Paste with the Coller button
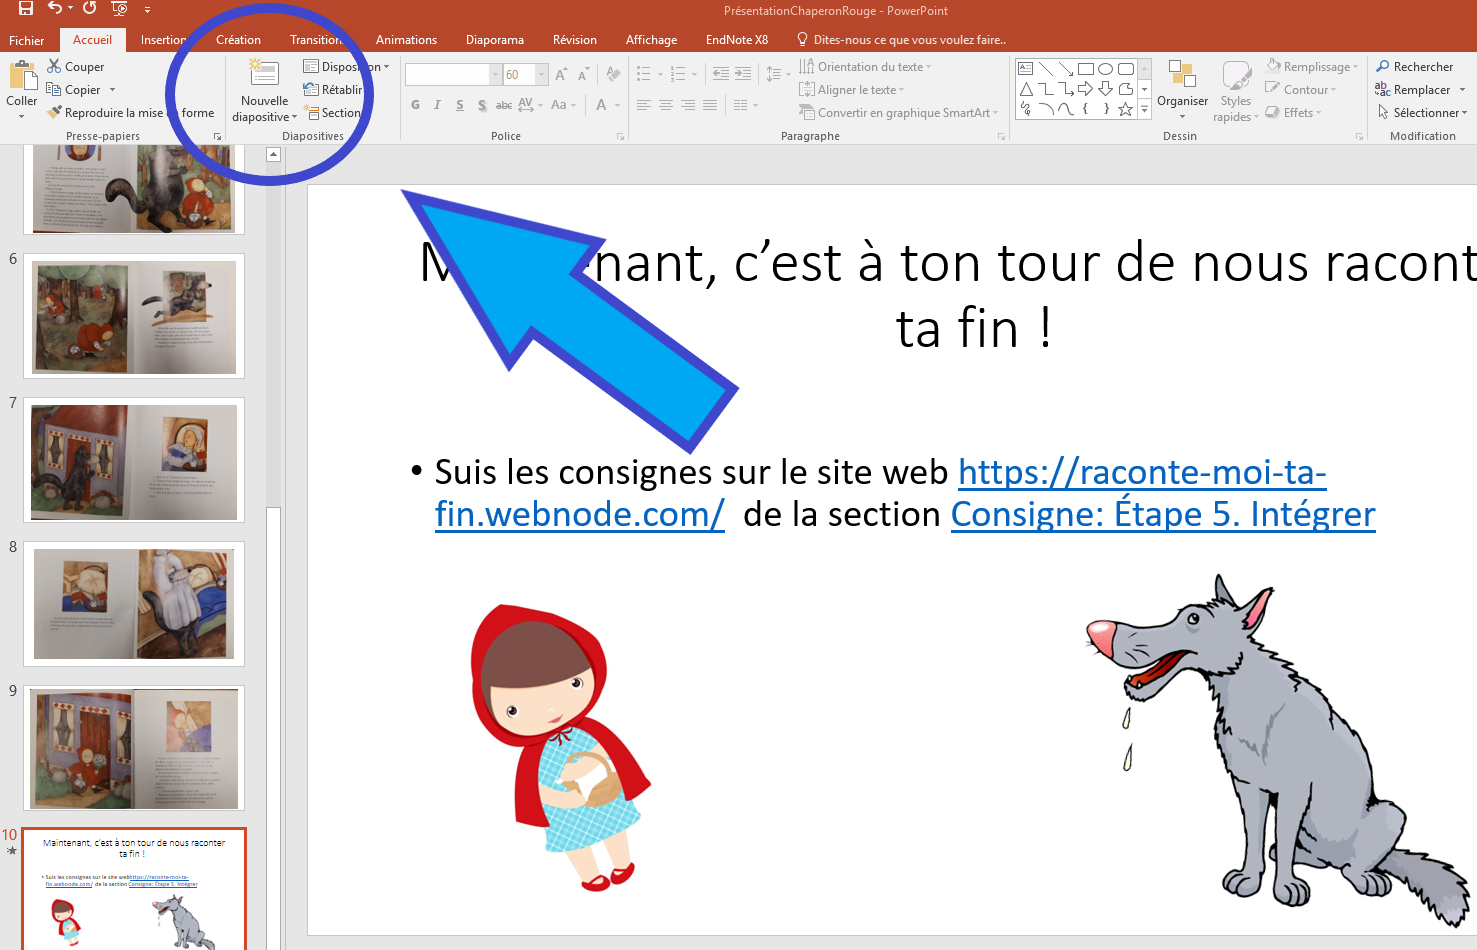This screenshot has height=950, width=1477. (22, 89)
